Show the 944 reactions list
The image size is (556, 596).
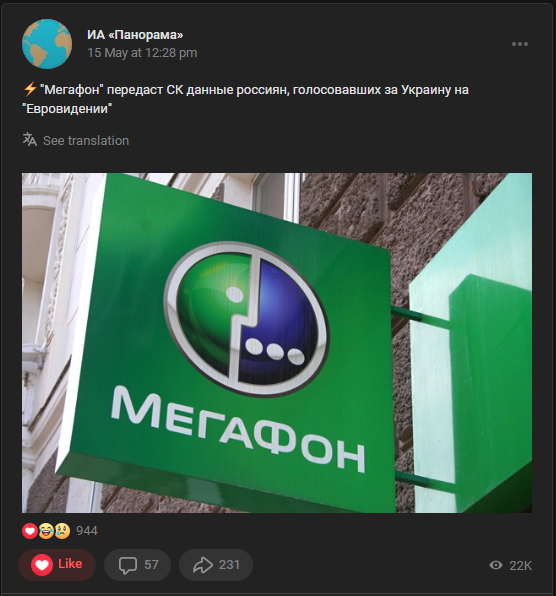pyautogui.click(x=87, y=531)
